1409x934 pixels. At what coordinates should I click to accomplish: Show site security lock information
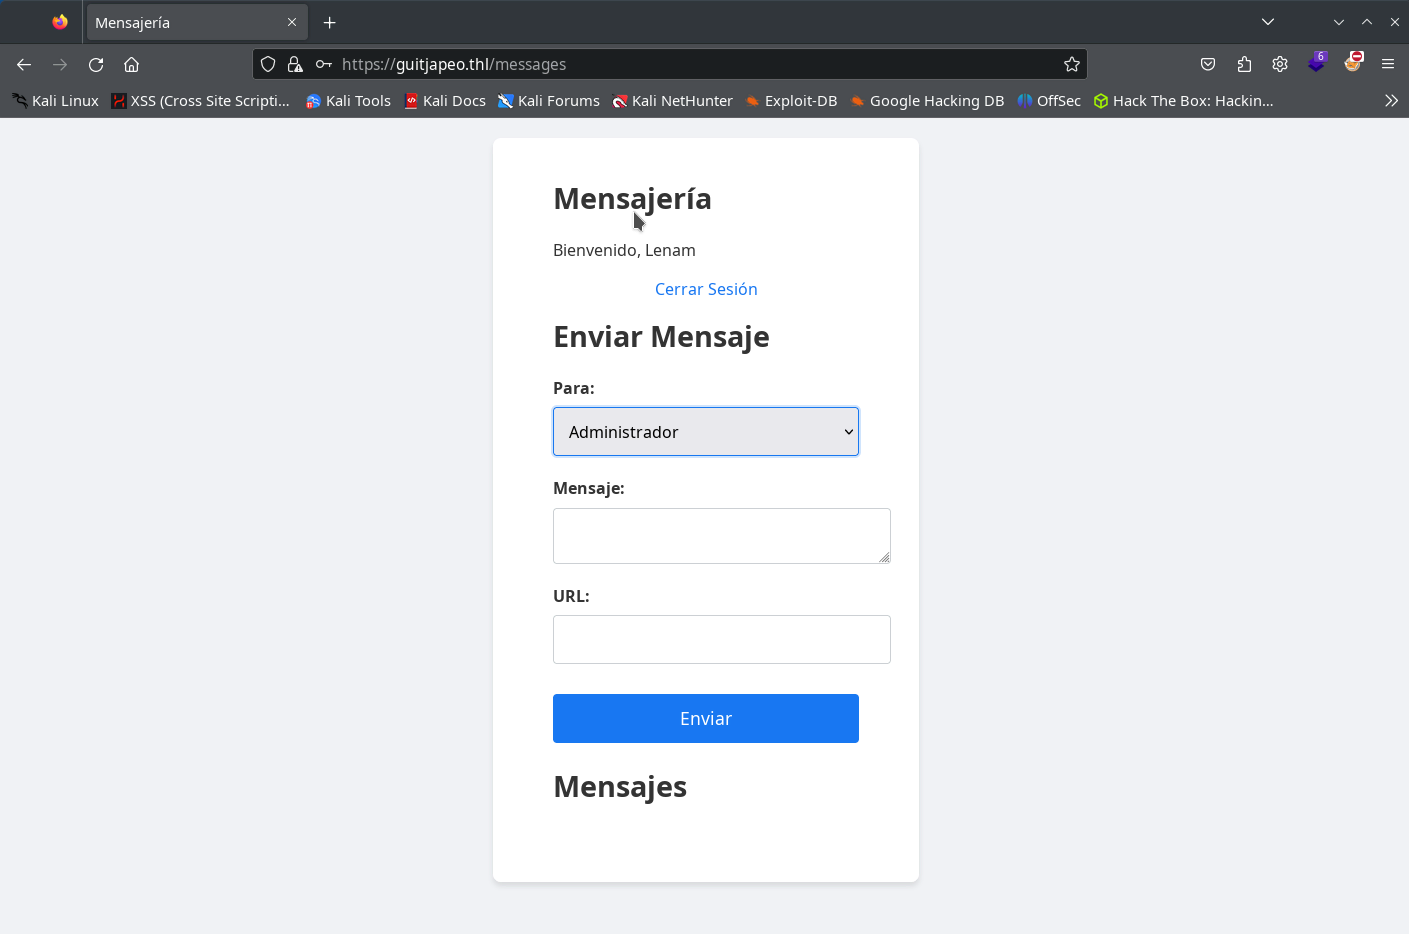pos(295,64)
